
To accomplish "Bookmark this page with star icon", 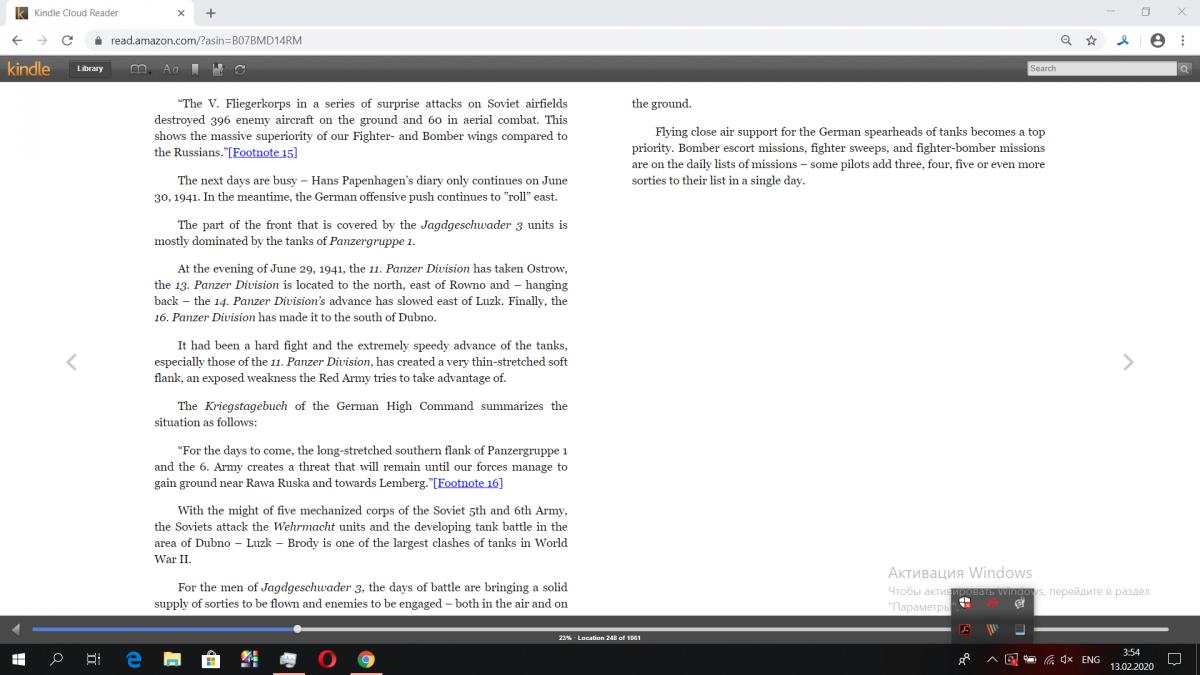I will coord(1092,41).
